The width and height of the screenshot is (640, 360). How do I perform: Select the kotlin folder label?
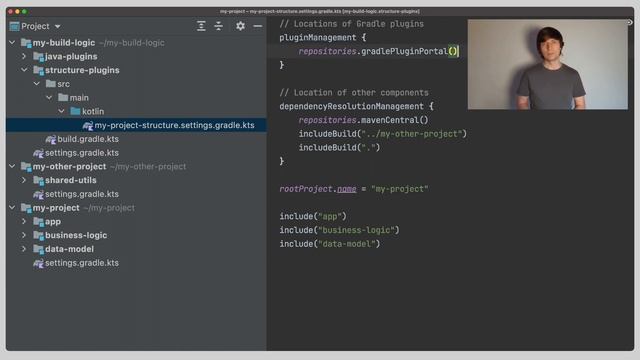[x=93, y=111]
